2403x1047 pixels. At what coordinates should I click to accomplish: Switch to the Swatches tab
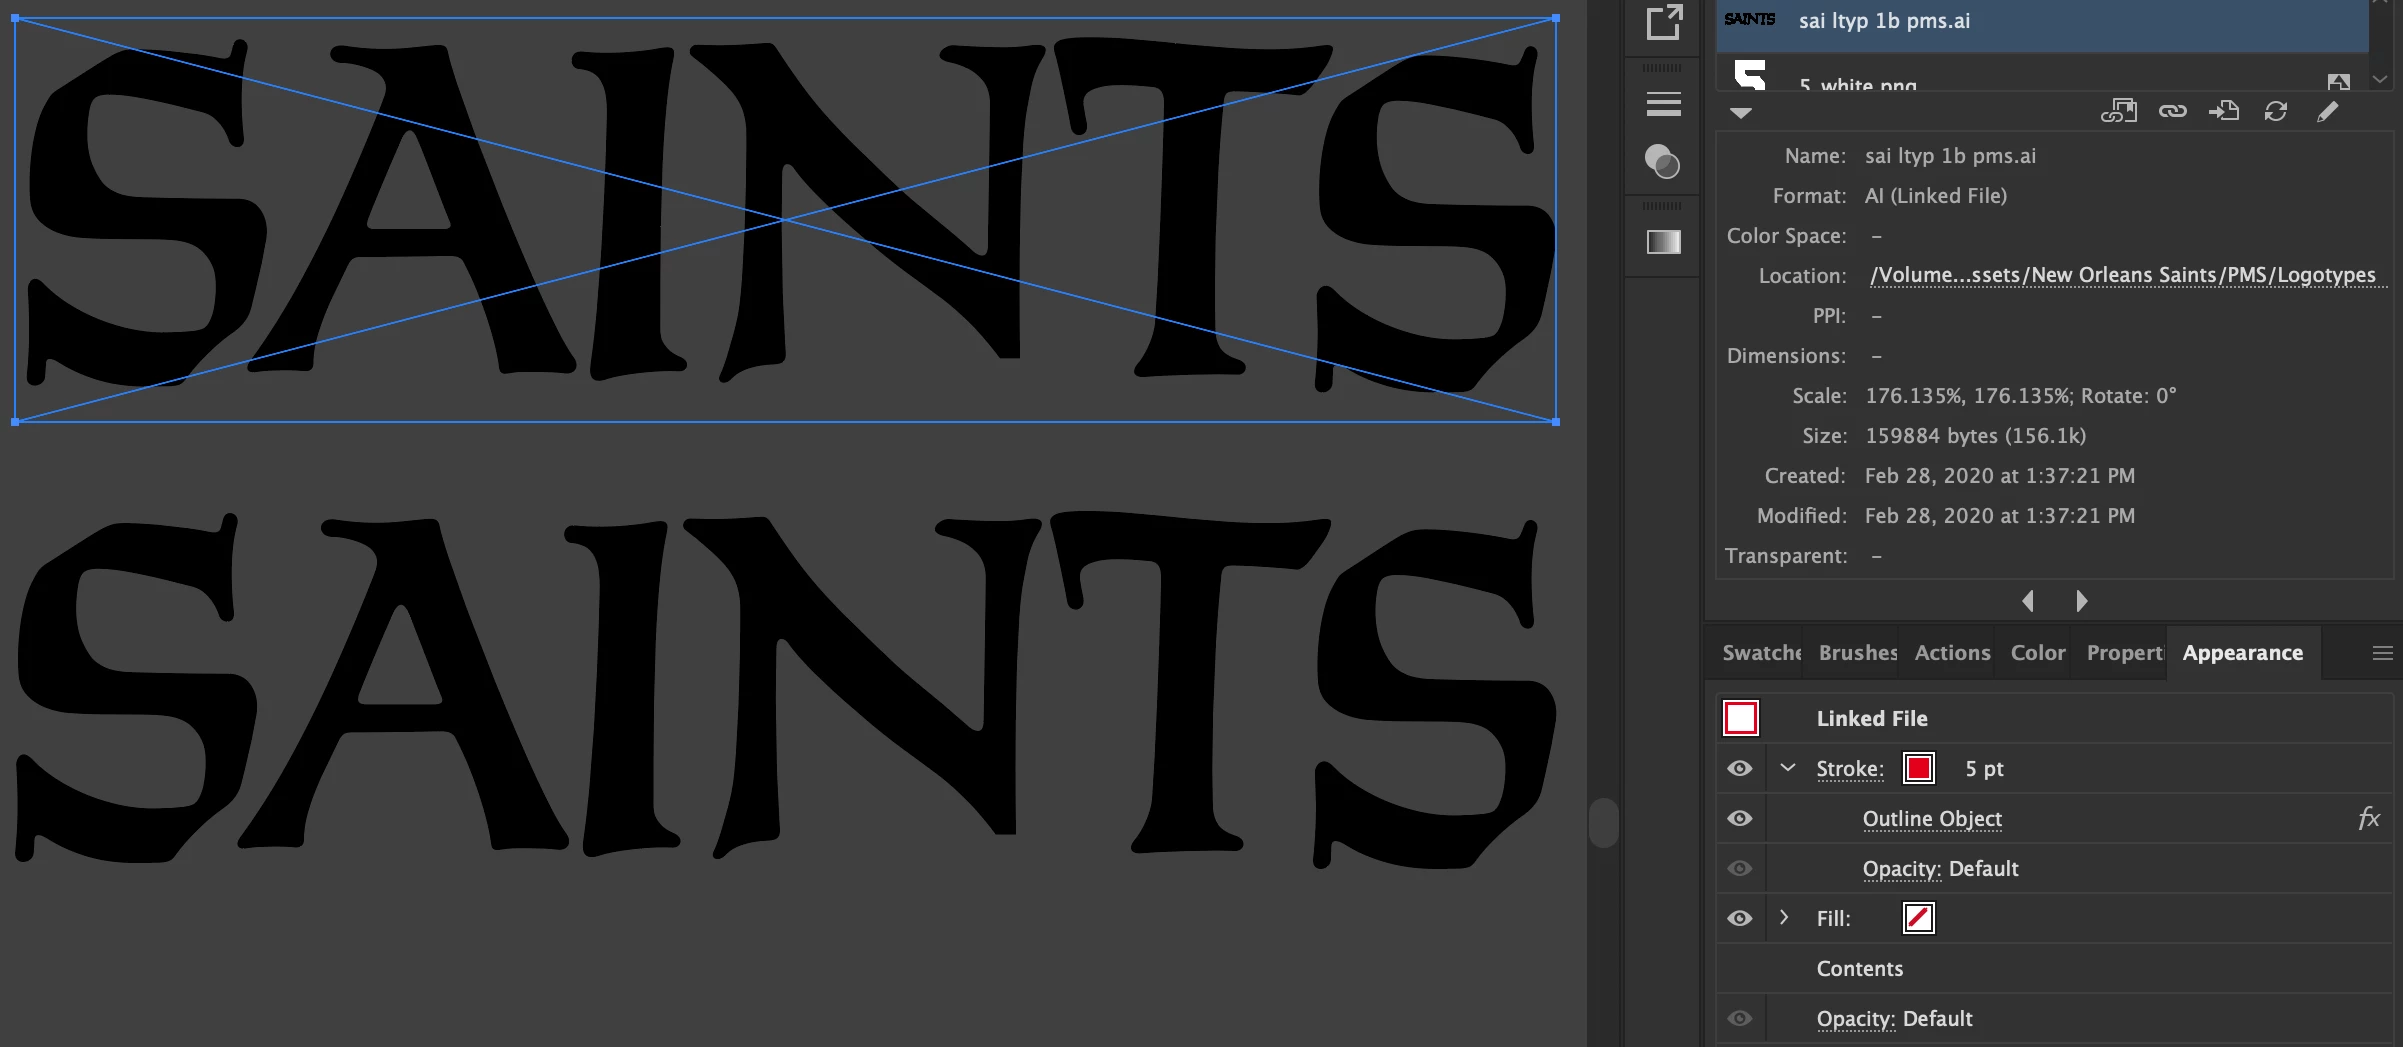pyautogui.click(x=1761, y=653)
